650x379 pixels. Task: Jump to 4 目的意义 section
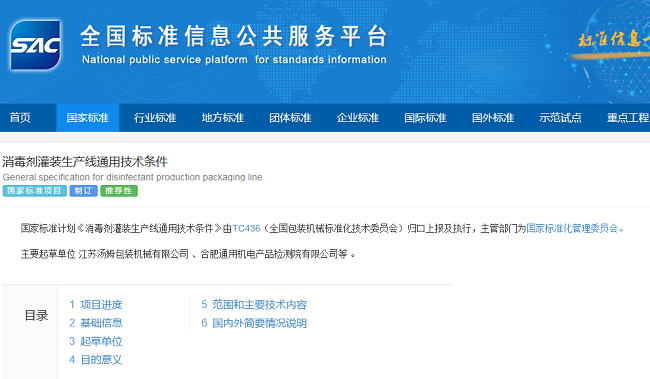96,360
